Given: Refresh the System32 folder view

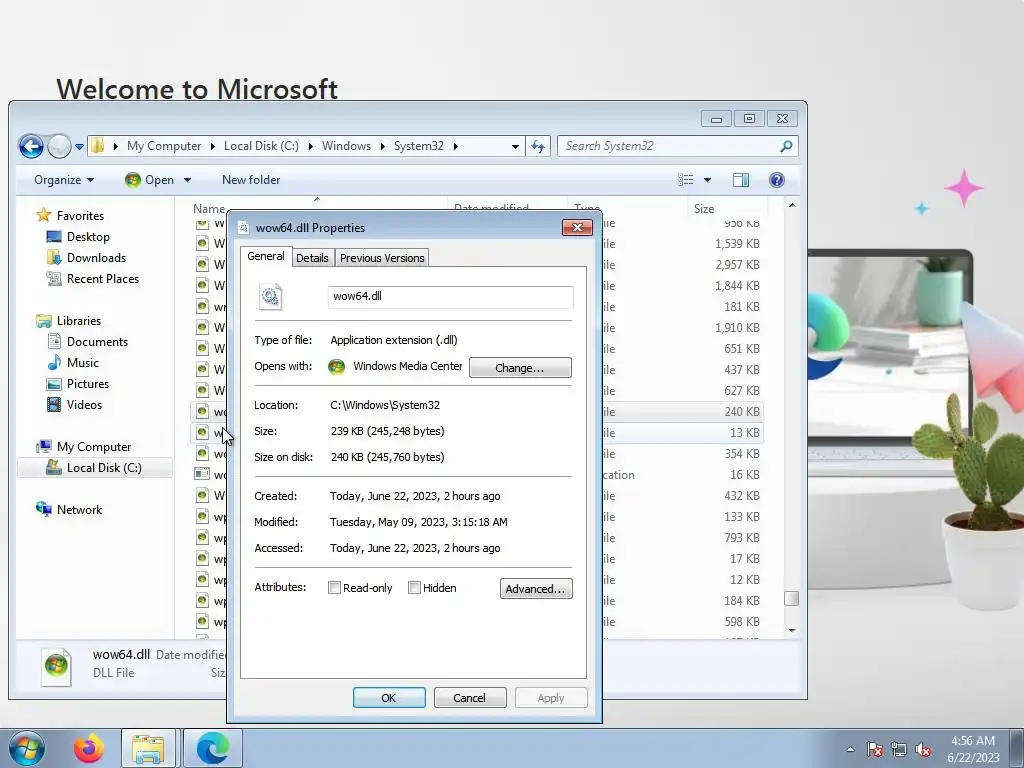Looking at the screenshot, I should [538, 146].
